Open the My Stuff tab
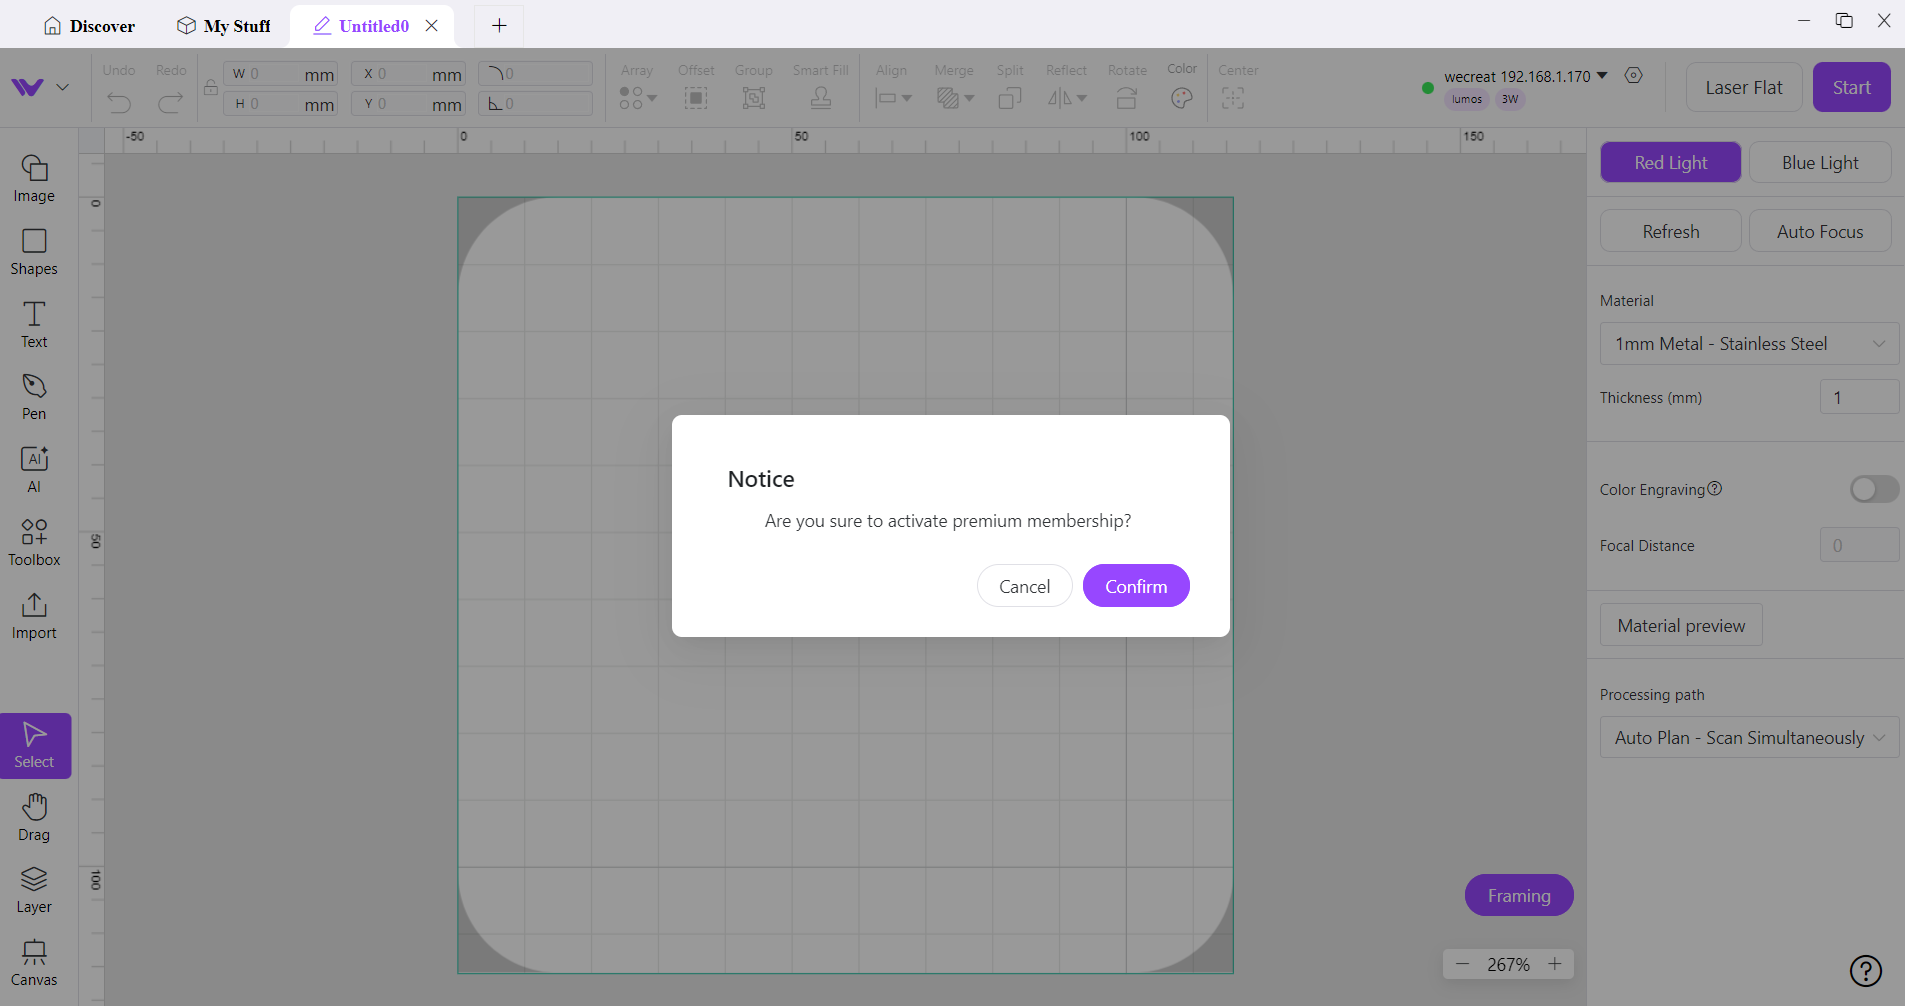Screen dimensions: 1905x1006 pos(224,26)
